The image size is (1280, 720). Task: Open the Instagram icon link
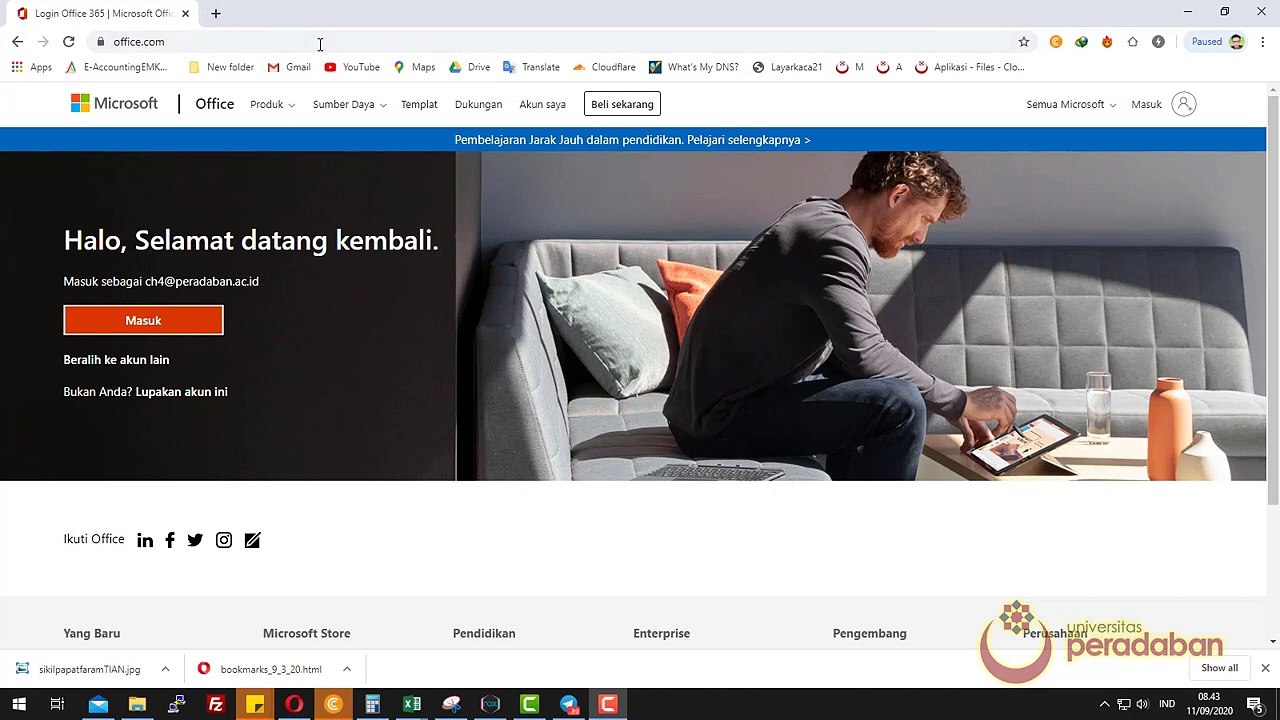click(x=224, y=540)
